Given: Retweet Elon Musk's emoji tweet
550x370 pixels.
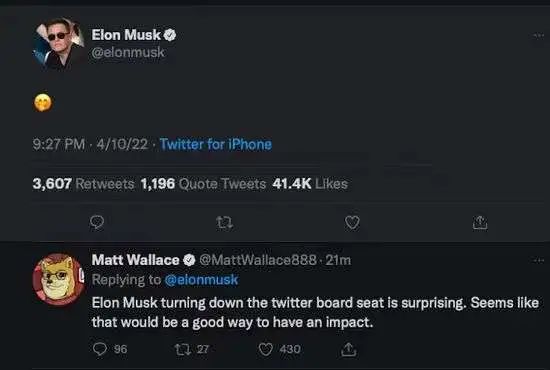Looking at the screenshot, I should [224, 223].
